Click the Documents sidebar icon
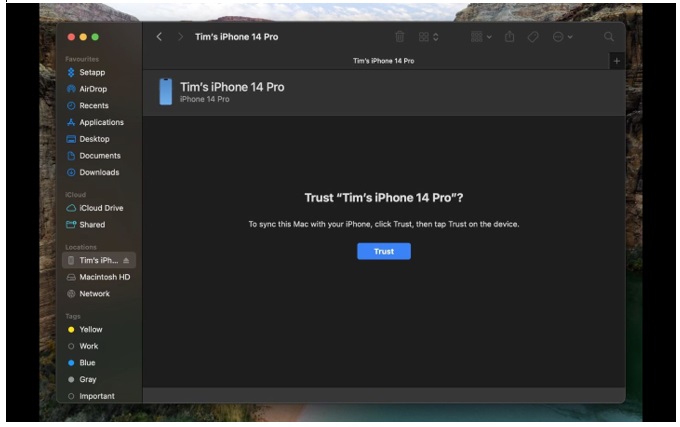 tap(71, 156)
